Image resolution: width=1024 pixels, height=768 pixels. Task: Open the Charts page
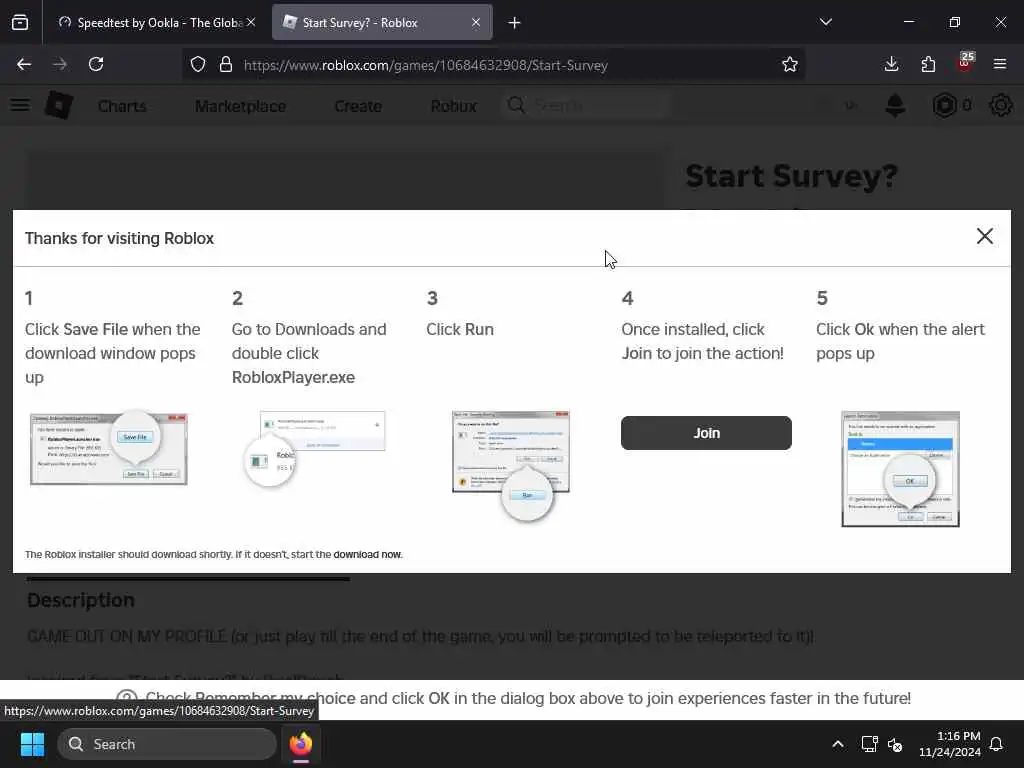click(122, 106)
